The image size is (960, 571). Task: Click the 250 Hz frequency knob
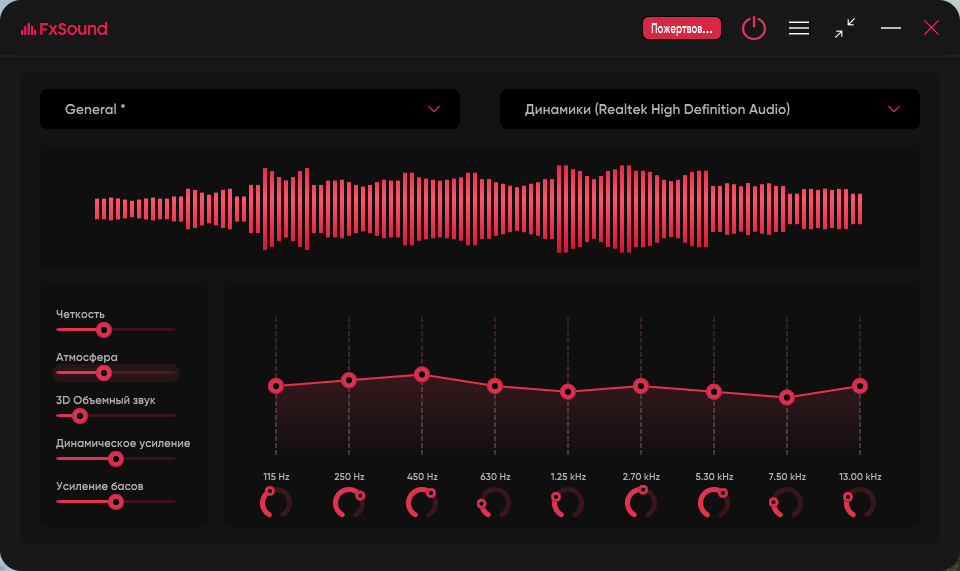coord(349,502)
